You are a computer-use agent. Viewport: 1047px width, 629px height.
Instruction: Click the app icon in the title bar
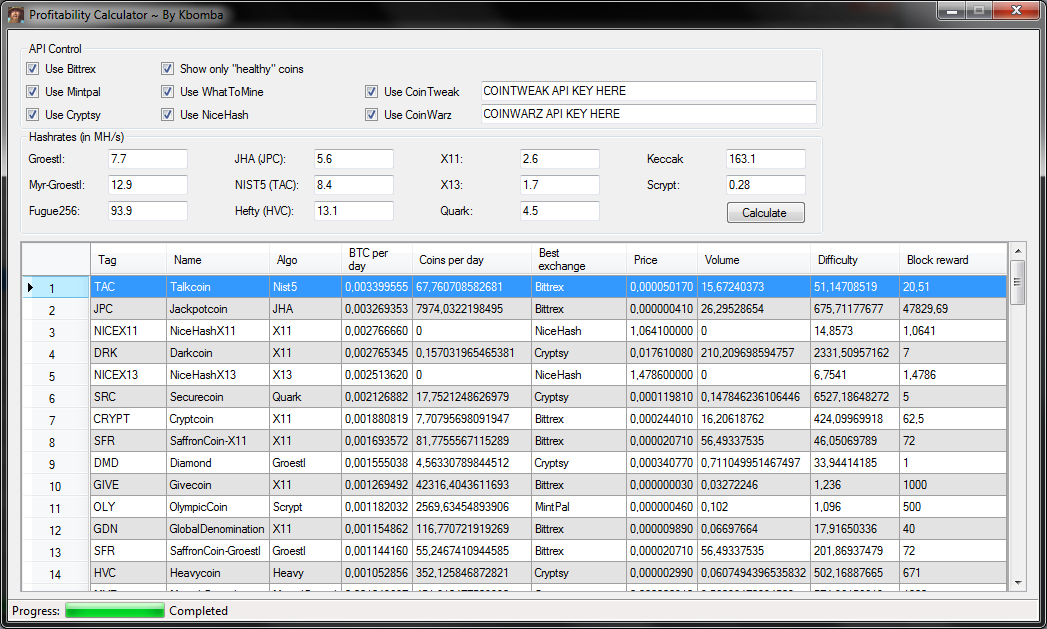(16, 14)
